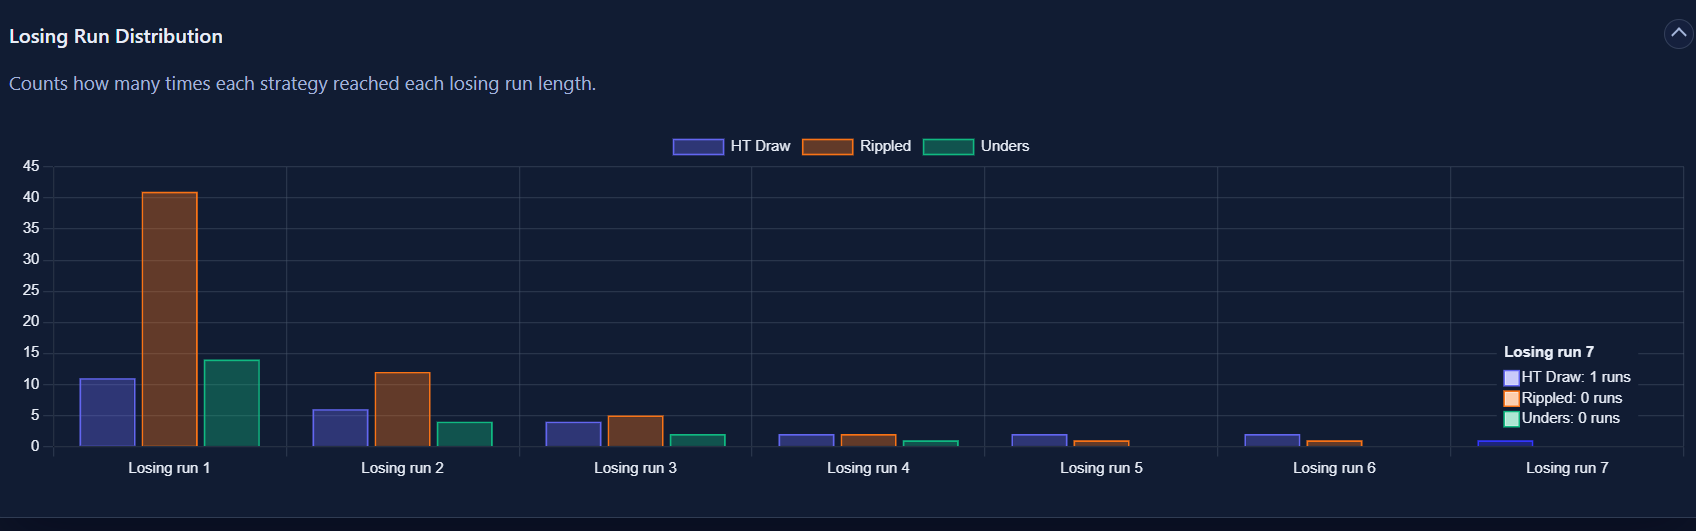Select the Rippled bar in Losing run 3
Viewport: 1696px width, 531px height.
tap(635, 431)
